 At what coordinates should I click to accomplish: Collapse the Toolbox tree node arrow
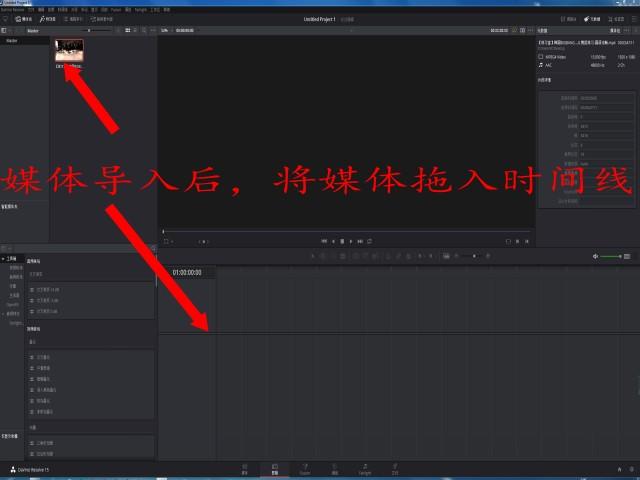tap(3, 259)
